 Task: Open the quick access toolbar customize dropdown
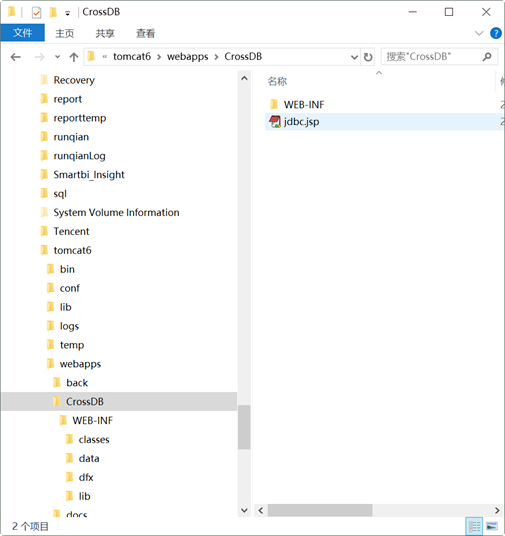pyautogui.click(x=68, y=13)
